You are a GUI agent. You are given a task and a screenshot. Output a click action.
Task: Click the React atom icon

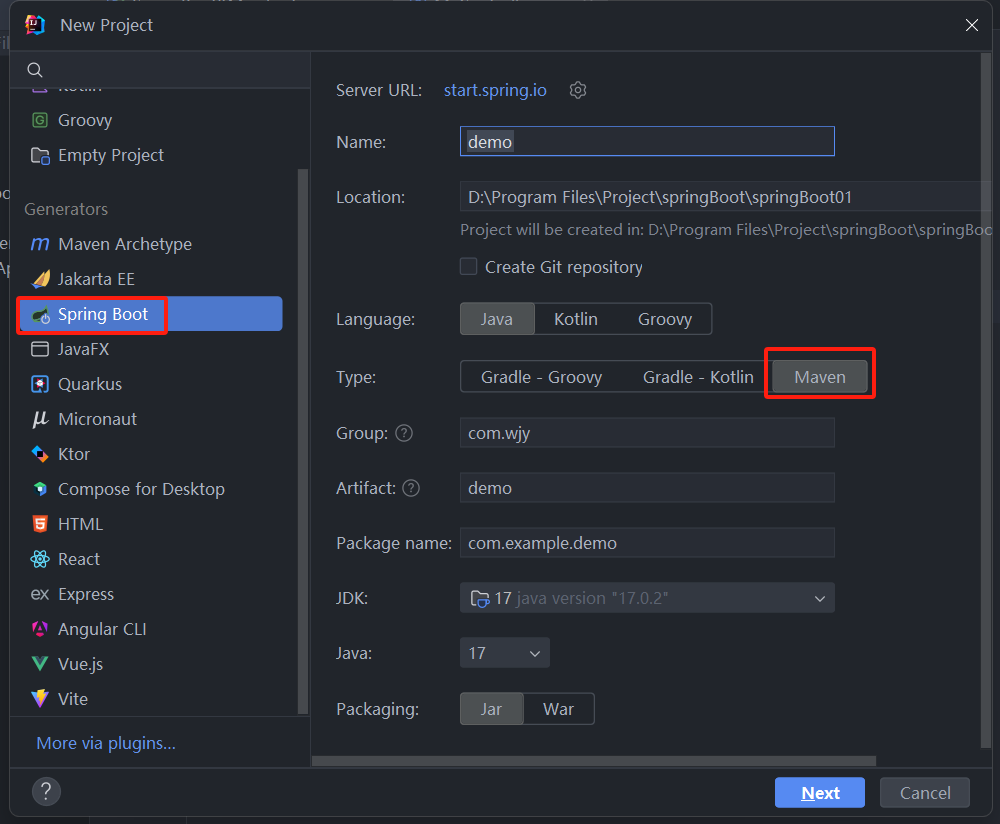pos(40,559)
